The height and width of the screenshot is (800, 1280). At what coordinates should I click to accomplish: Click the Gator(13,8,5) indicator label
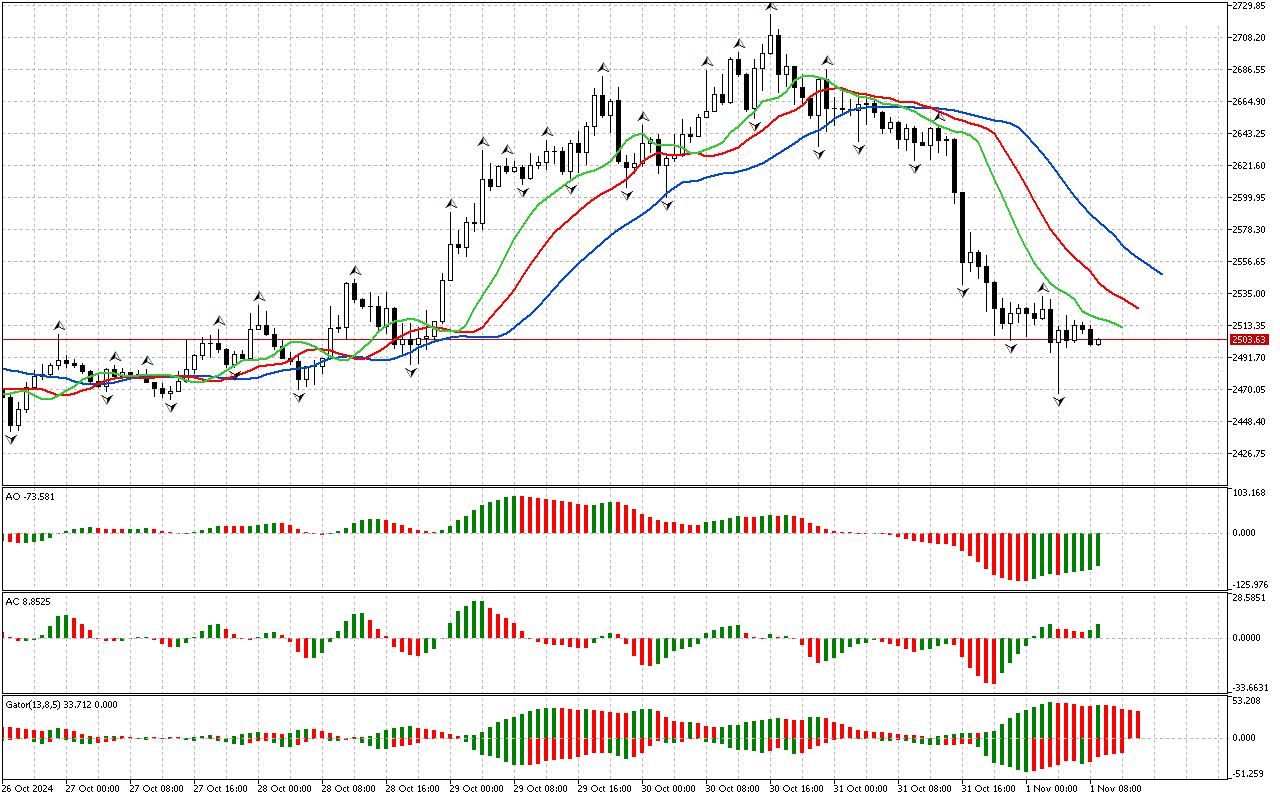tap(61, 704)
